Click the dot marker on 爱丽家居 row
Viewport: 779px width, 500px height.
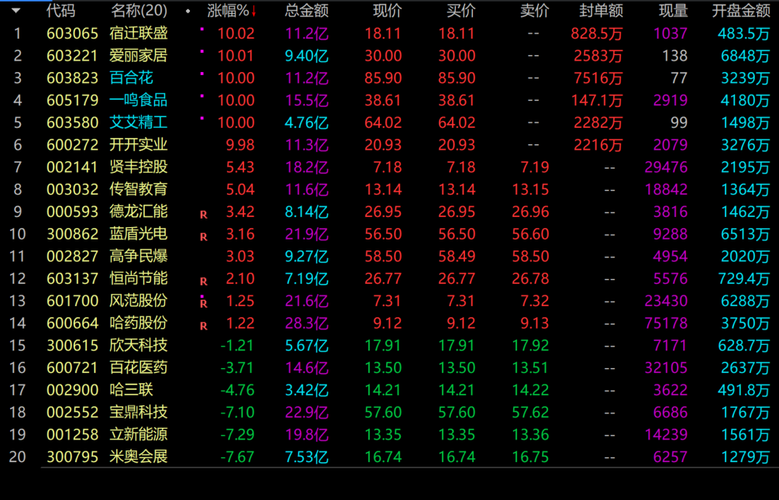coord(202,52)
